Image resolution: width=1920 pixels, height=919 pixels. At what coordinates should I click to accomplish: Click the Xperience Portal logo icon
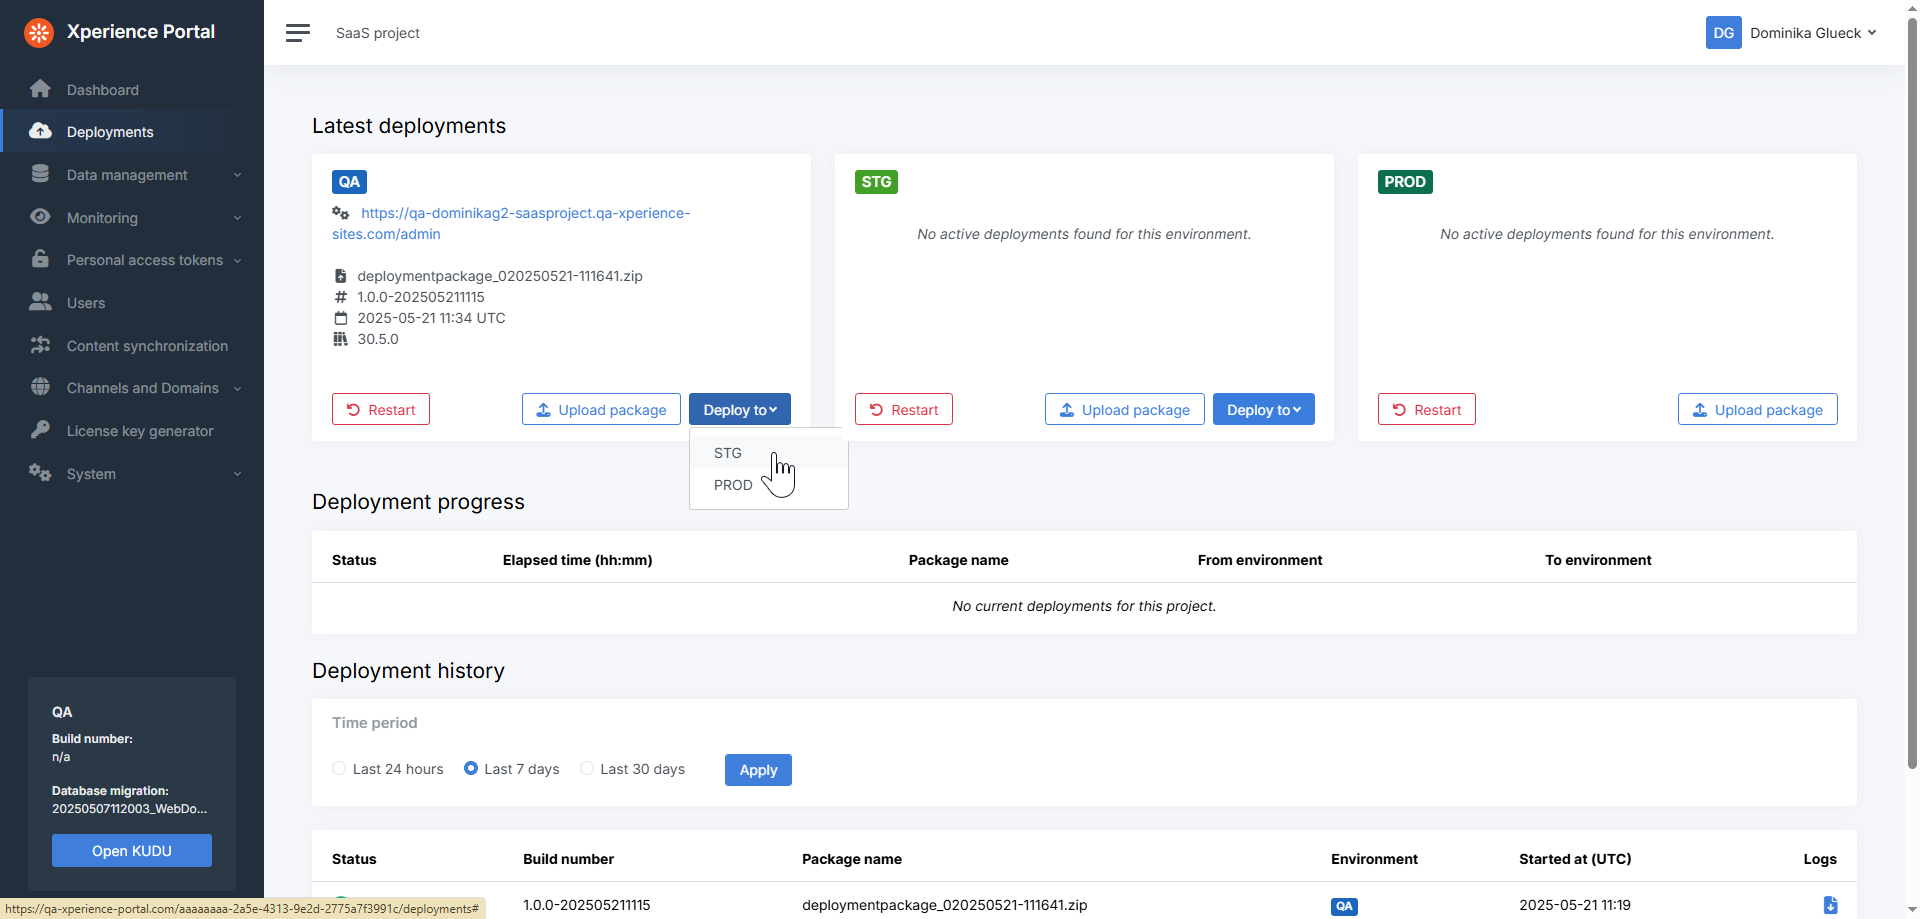39,32
